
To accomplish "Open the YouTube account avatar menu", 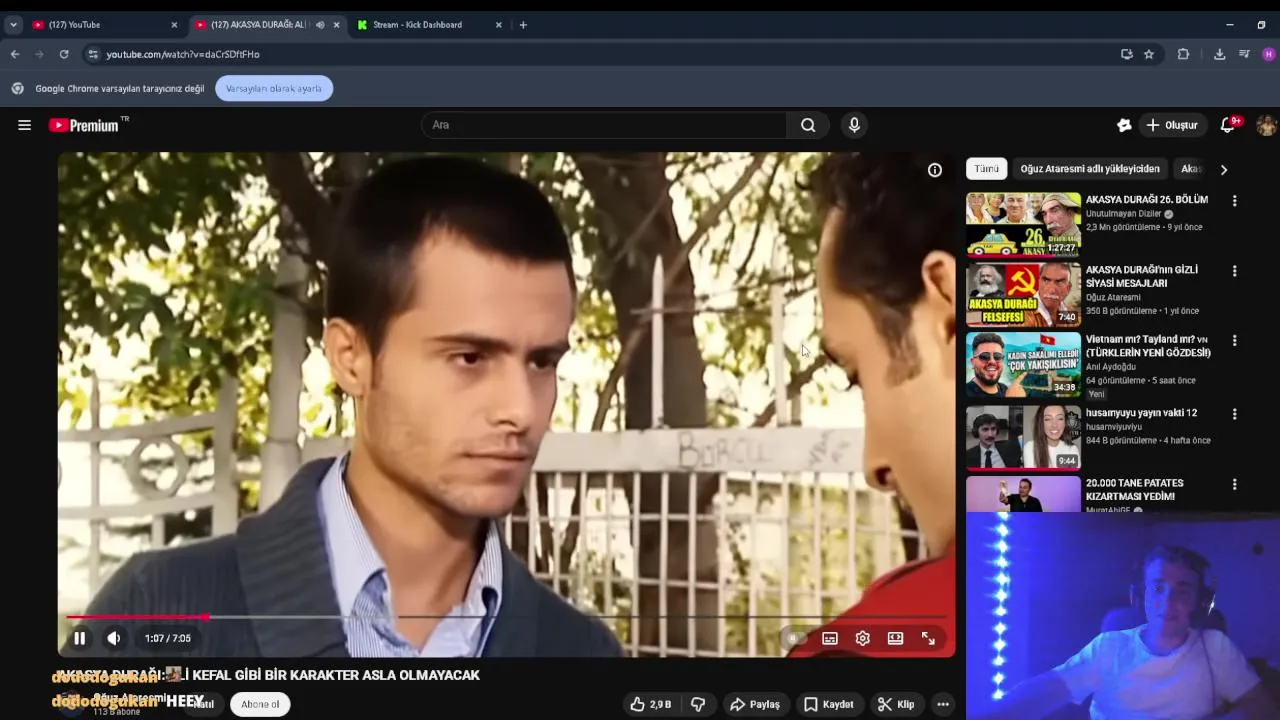I will pos(1266,125).
